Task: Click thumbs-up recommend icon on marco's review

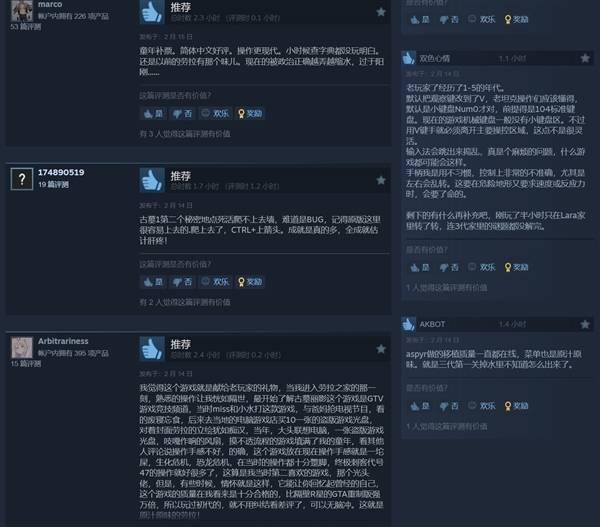Action: coord(152,12)
